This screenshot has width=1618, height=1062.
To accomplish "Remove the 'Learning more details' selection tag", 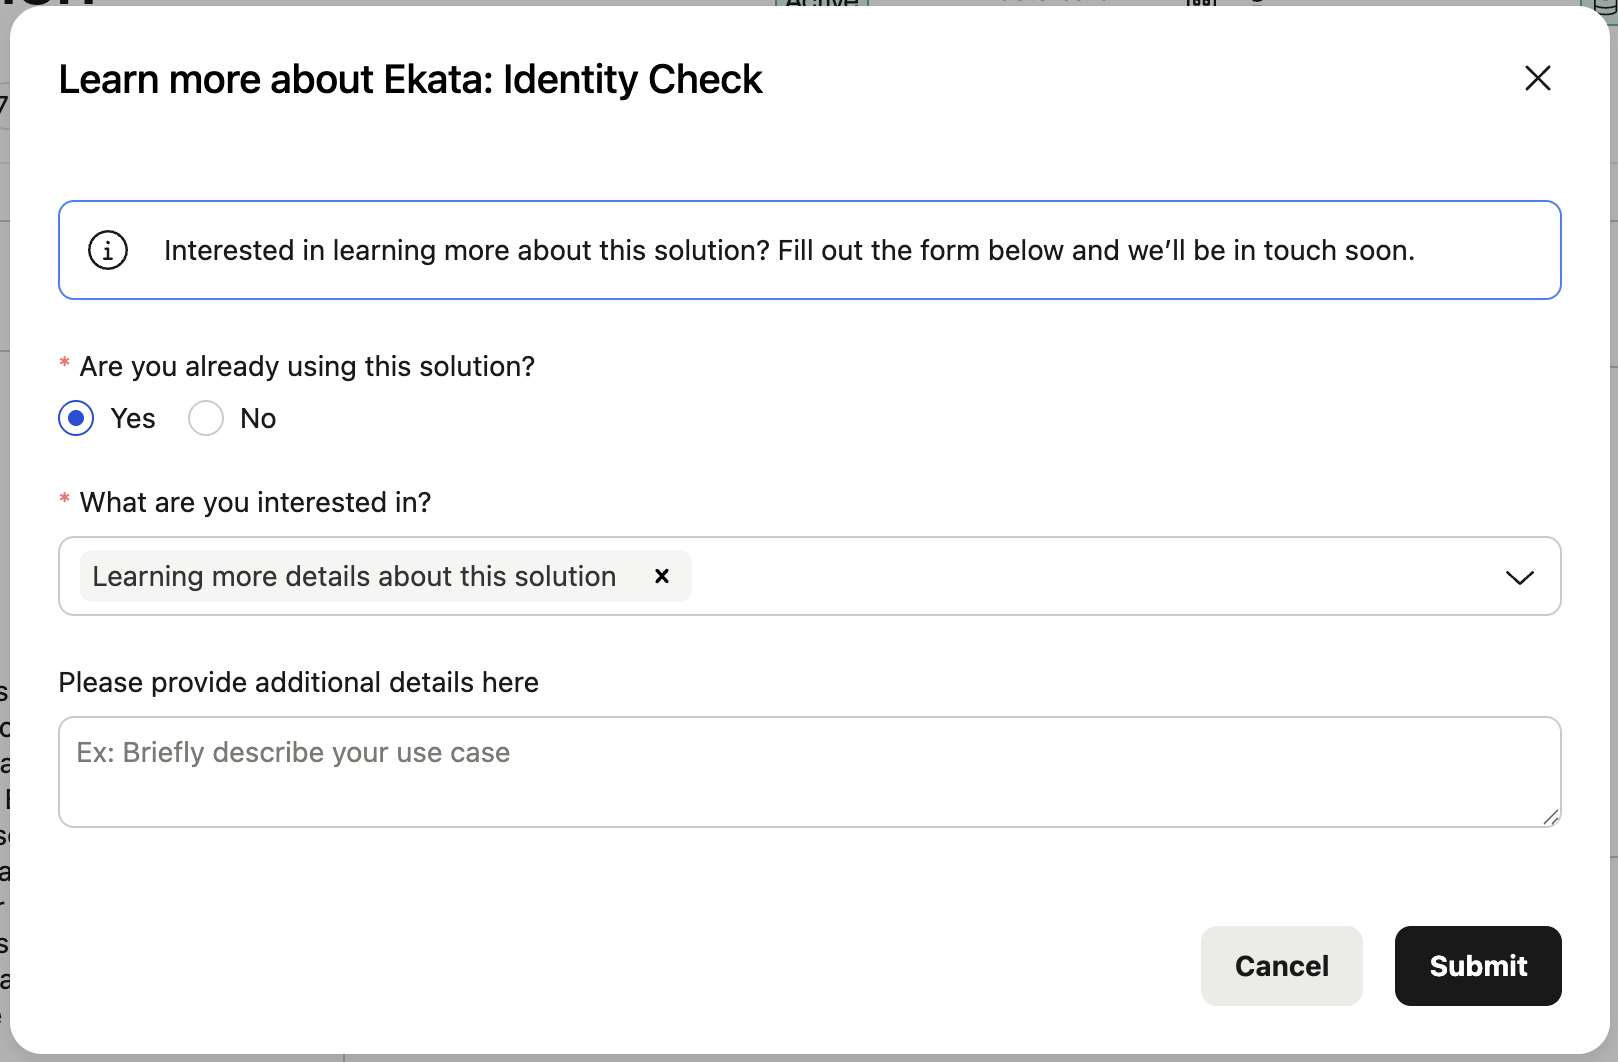I will [x=661, y=576].
